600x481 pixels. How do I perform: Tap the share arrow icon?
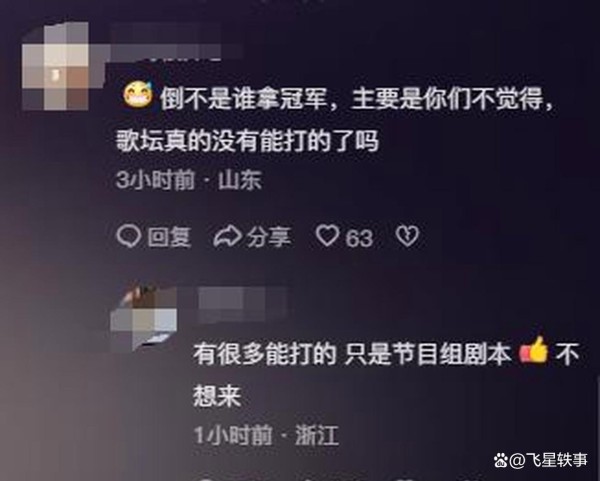click(227, 236)
